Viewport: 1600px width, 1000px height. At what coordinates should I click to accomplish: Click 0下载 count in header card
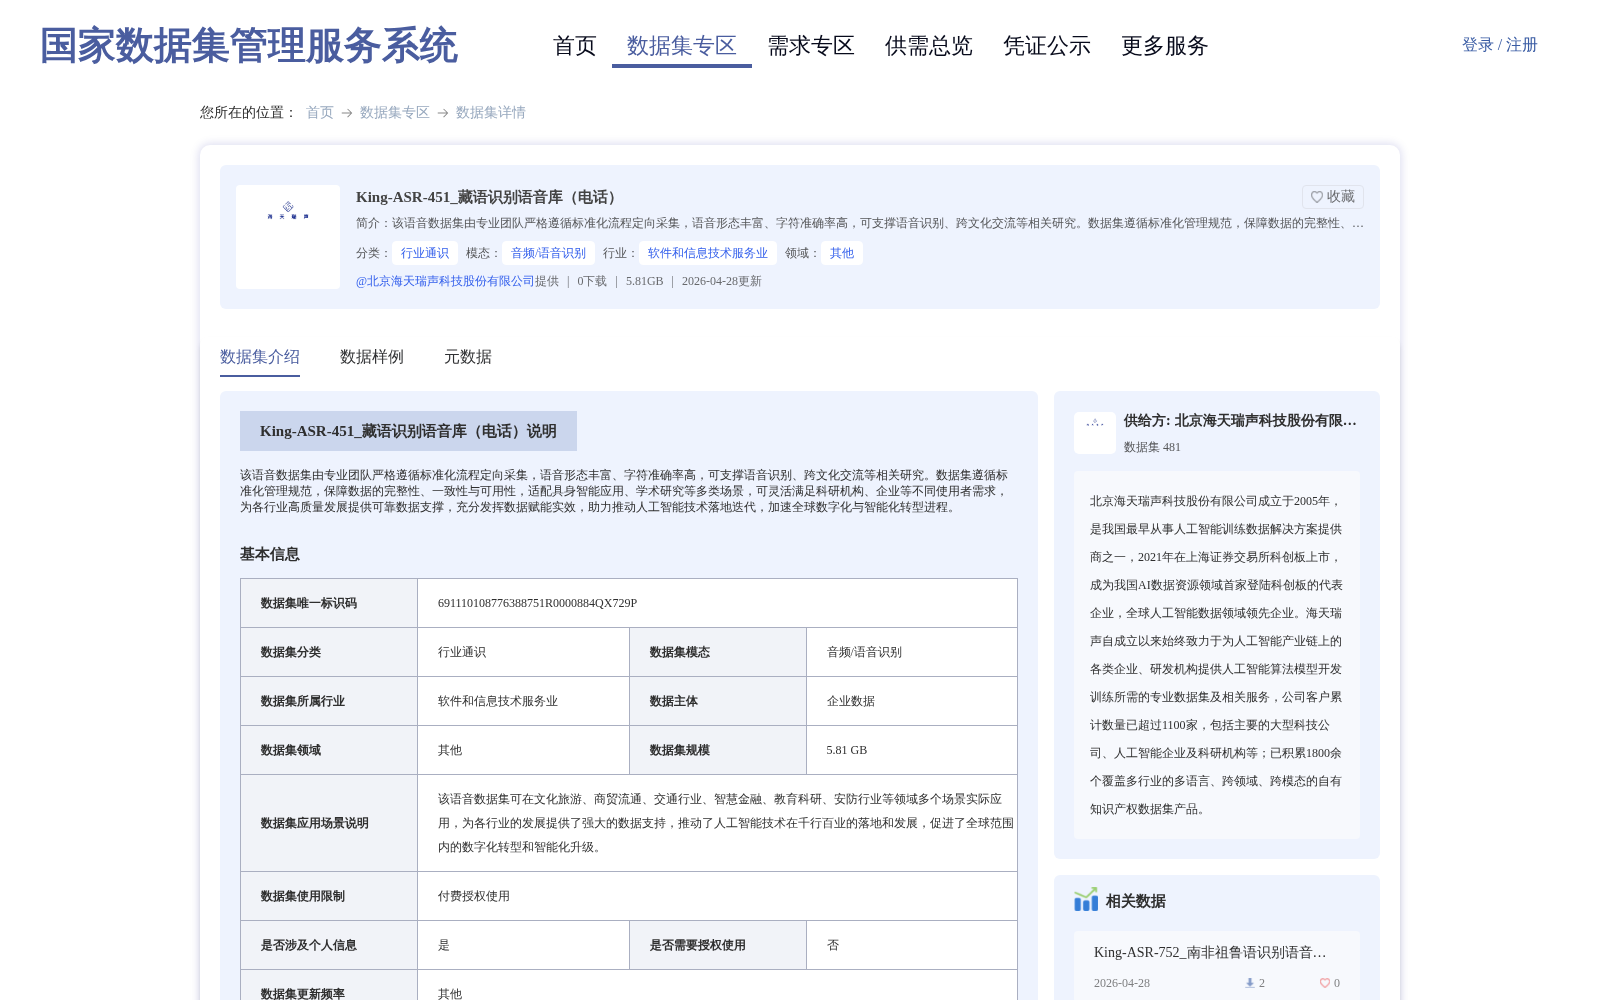click(592, 281)
